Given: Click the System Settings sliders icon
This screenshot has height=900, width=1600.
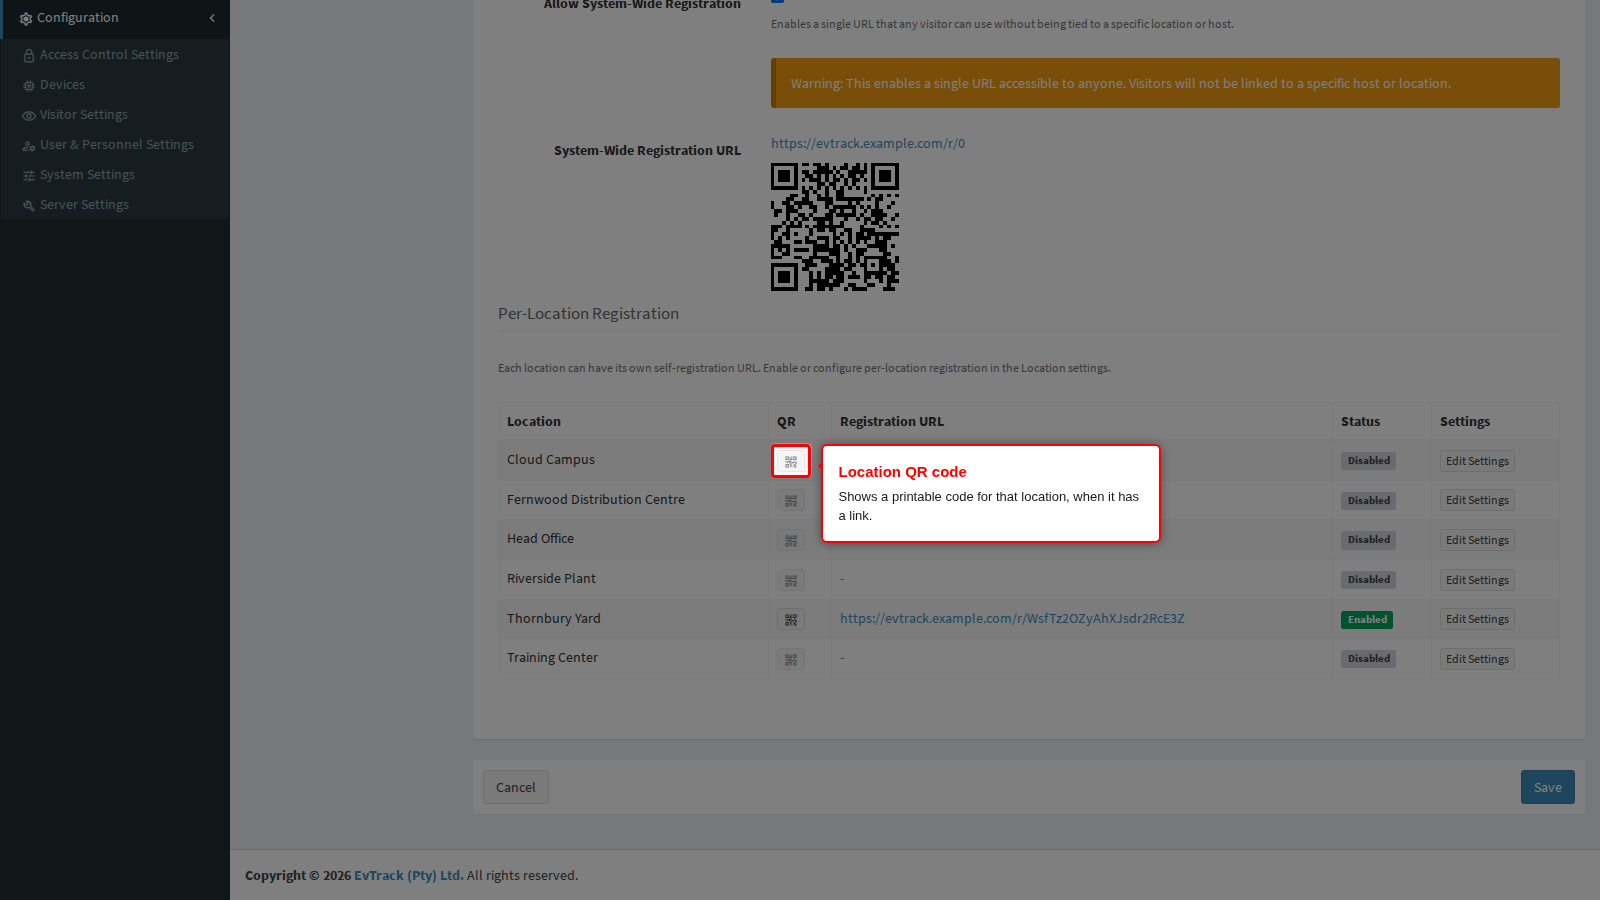Looking at the screenshot, I should click(x=29, y=175).
